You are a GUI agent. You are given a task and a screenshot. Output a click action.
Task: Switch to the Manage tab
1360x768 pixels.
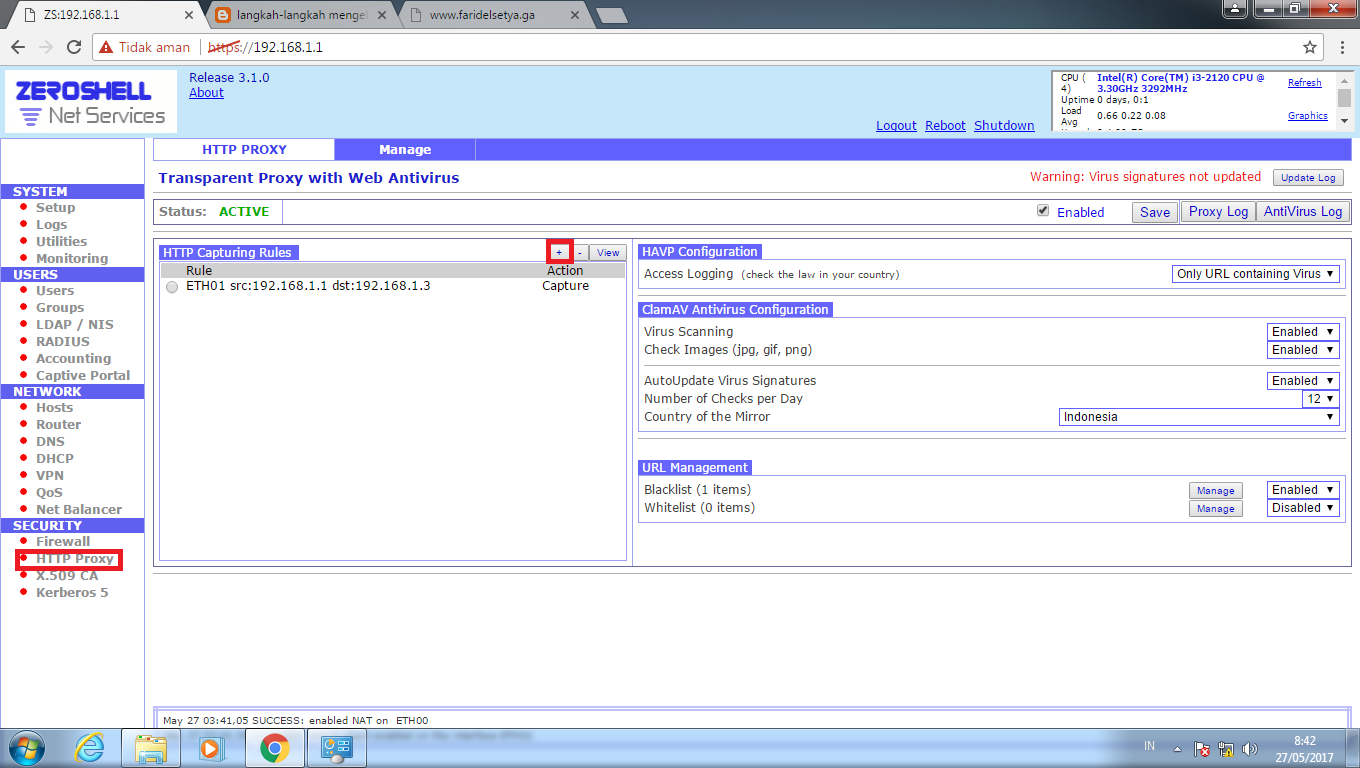404,148
